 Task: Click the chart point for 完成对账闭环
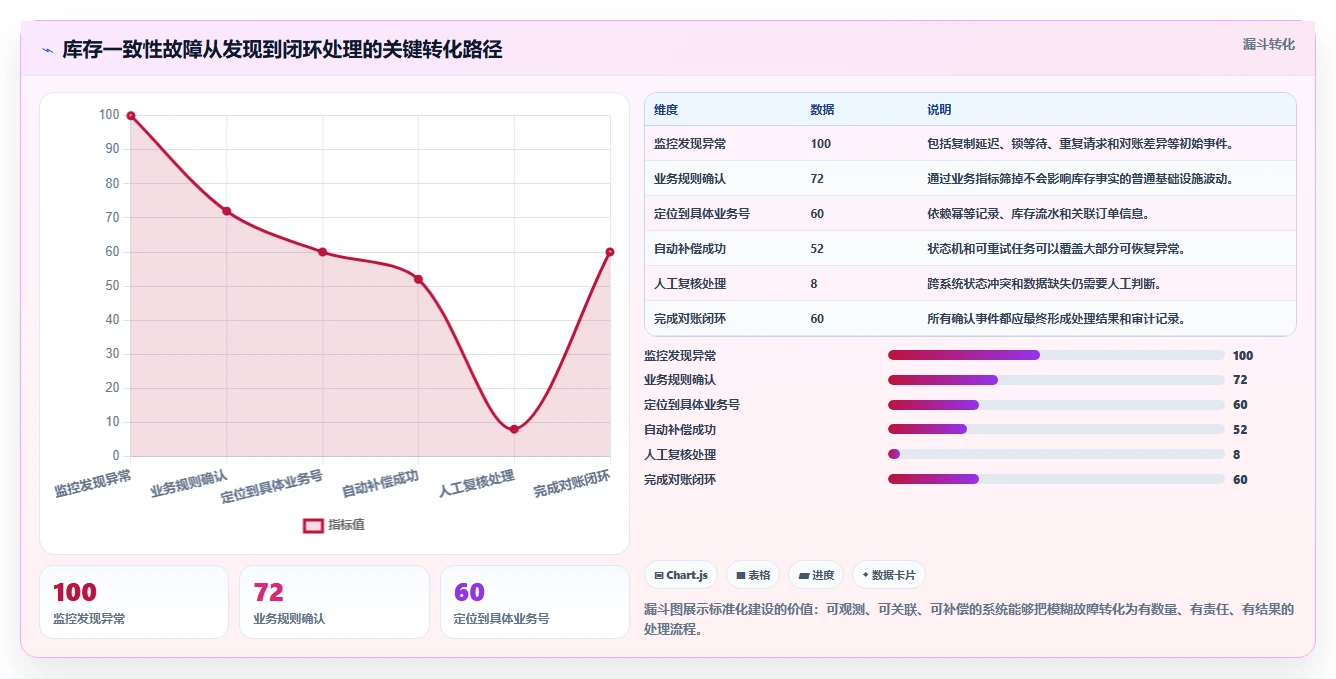610,252
